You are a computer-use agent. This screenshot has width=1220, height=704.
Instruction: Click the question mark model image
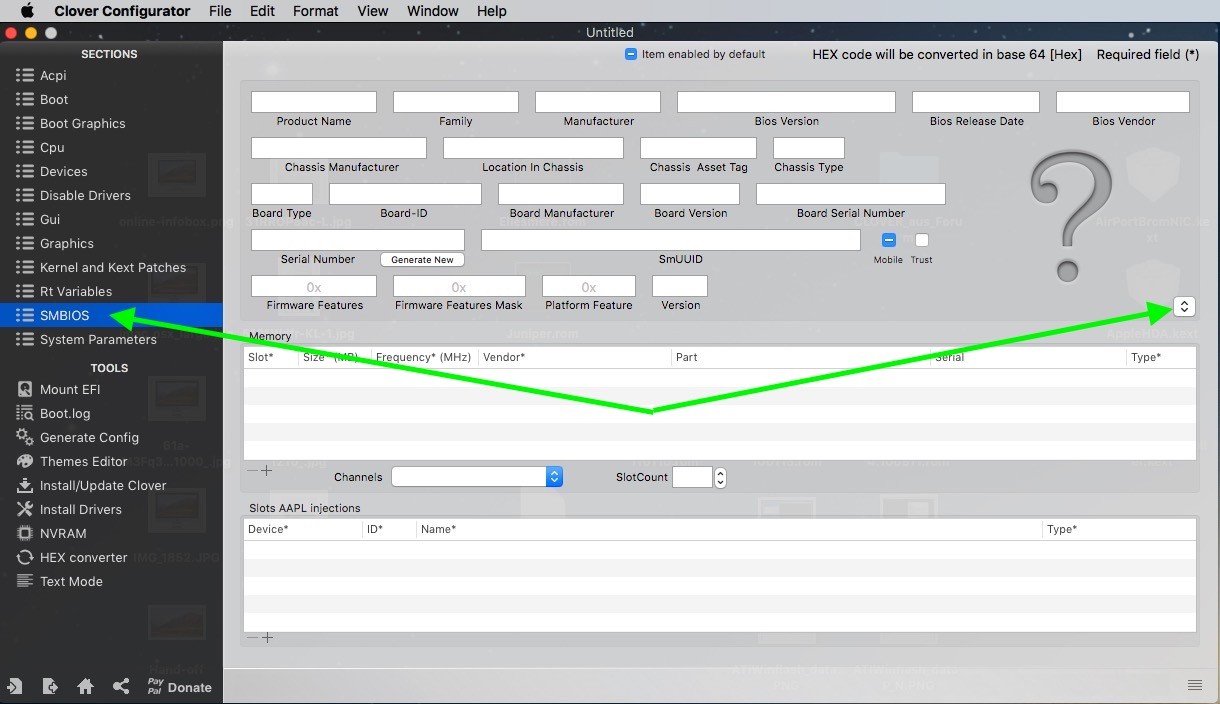click(1071, 216)
